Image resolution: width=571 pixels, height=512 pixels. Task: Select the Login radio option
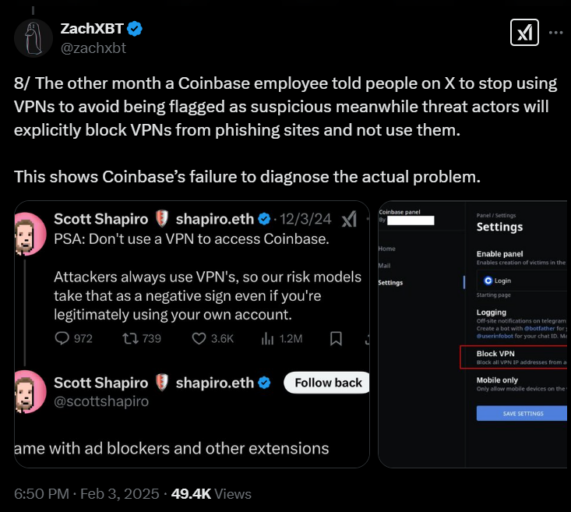coord(488,281)
